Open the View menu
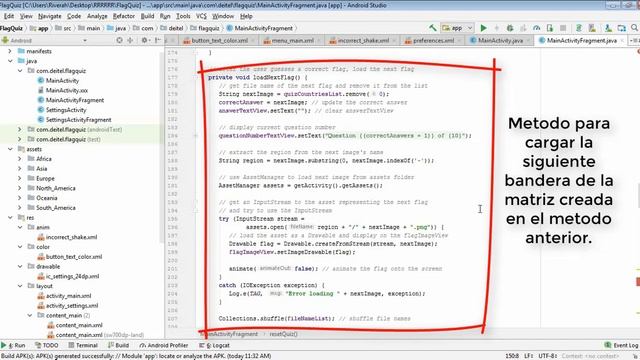The width and height of the screenshot is (640, 360). point(26,16)
